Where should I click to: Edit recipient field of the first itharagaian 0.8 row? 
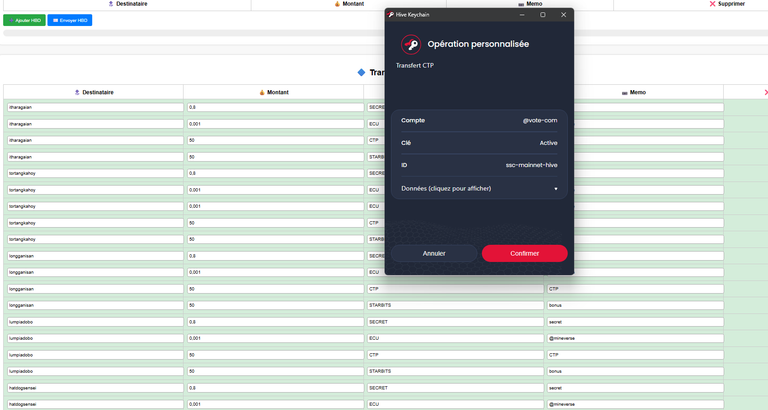[x=95, y=107]
